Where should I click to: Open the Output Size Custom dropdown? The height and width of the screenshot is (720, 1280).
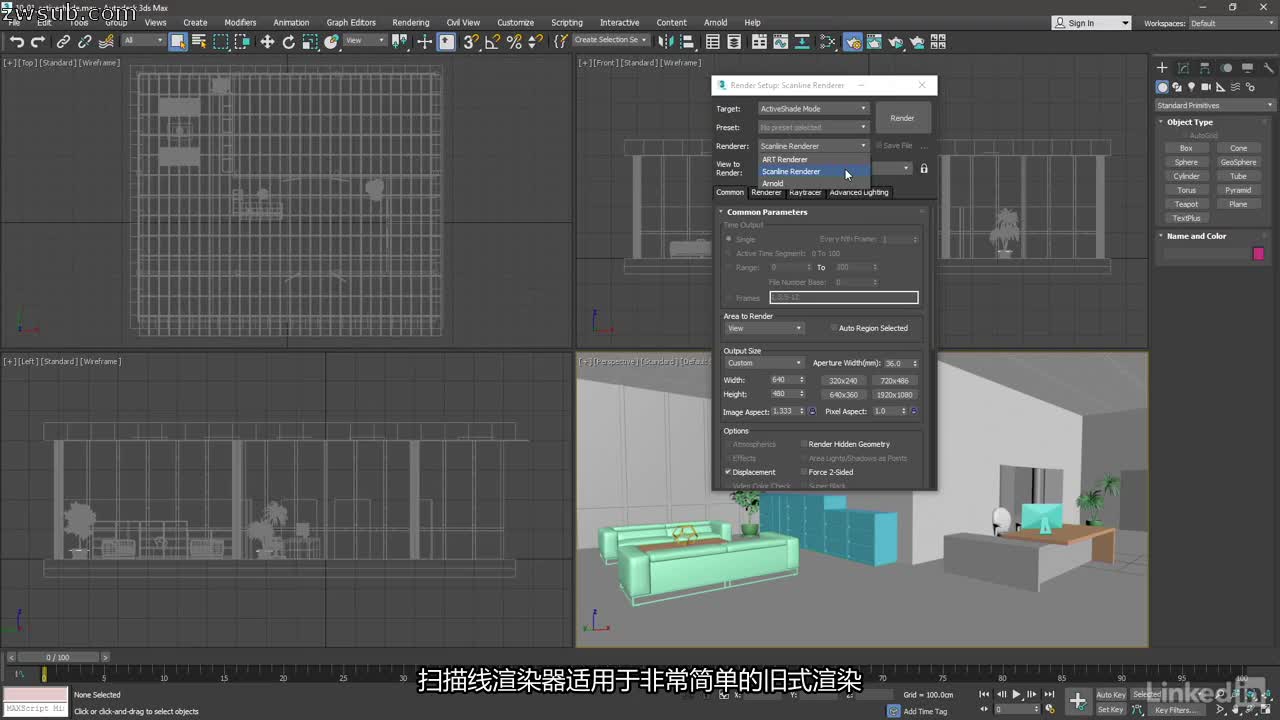click(764, 363)
